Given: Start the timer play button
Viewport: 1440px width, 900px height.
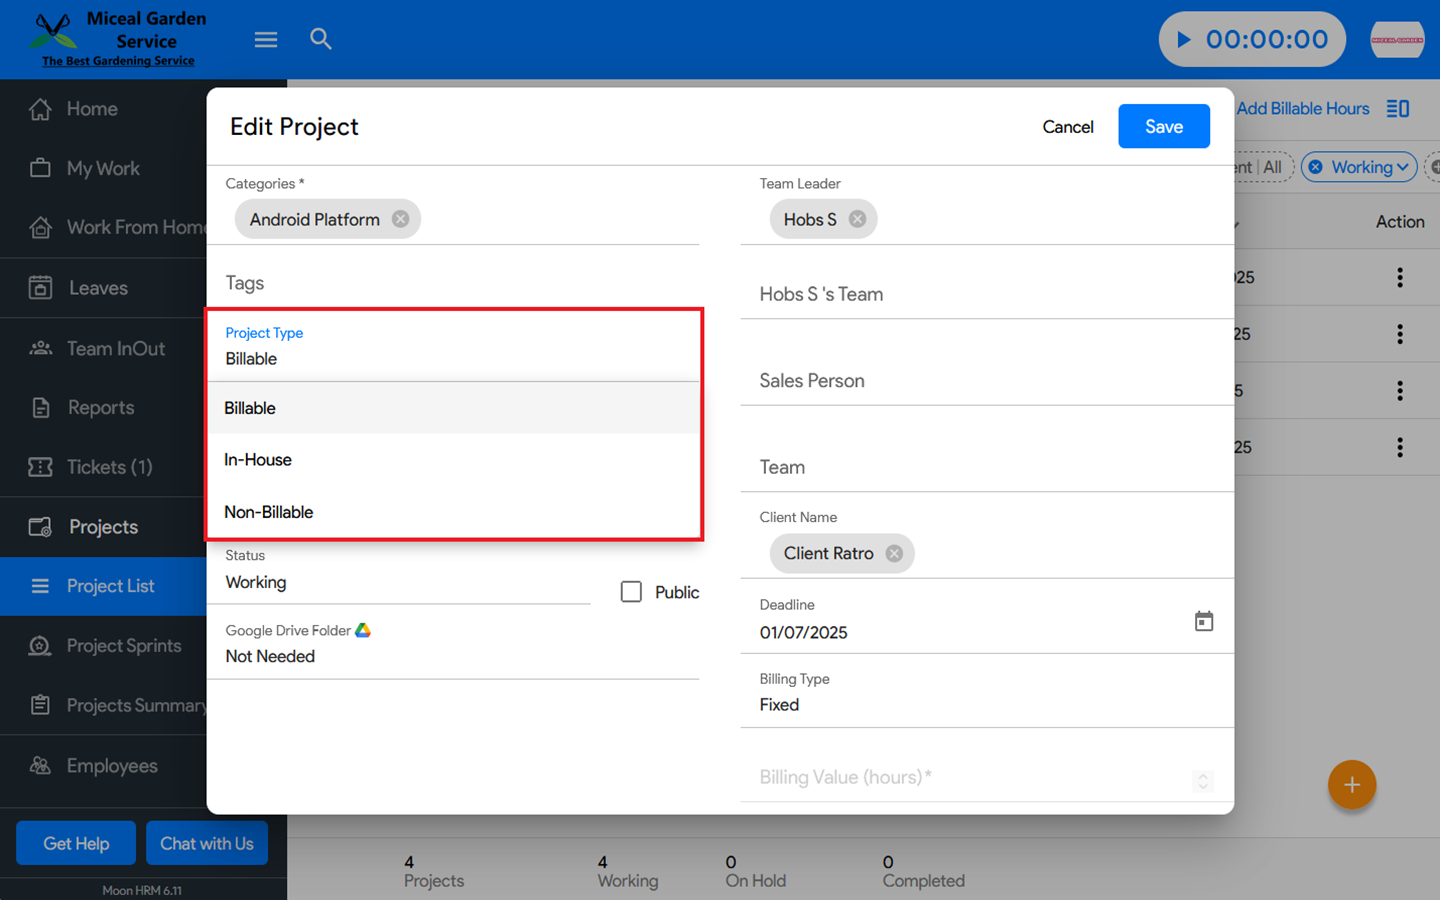Looking at the screenshot, I should (1184, 40).
